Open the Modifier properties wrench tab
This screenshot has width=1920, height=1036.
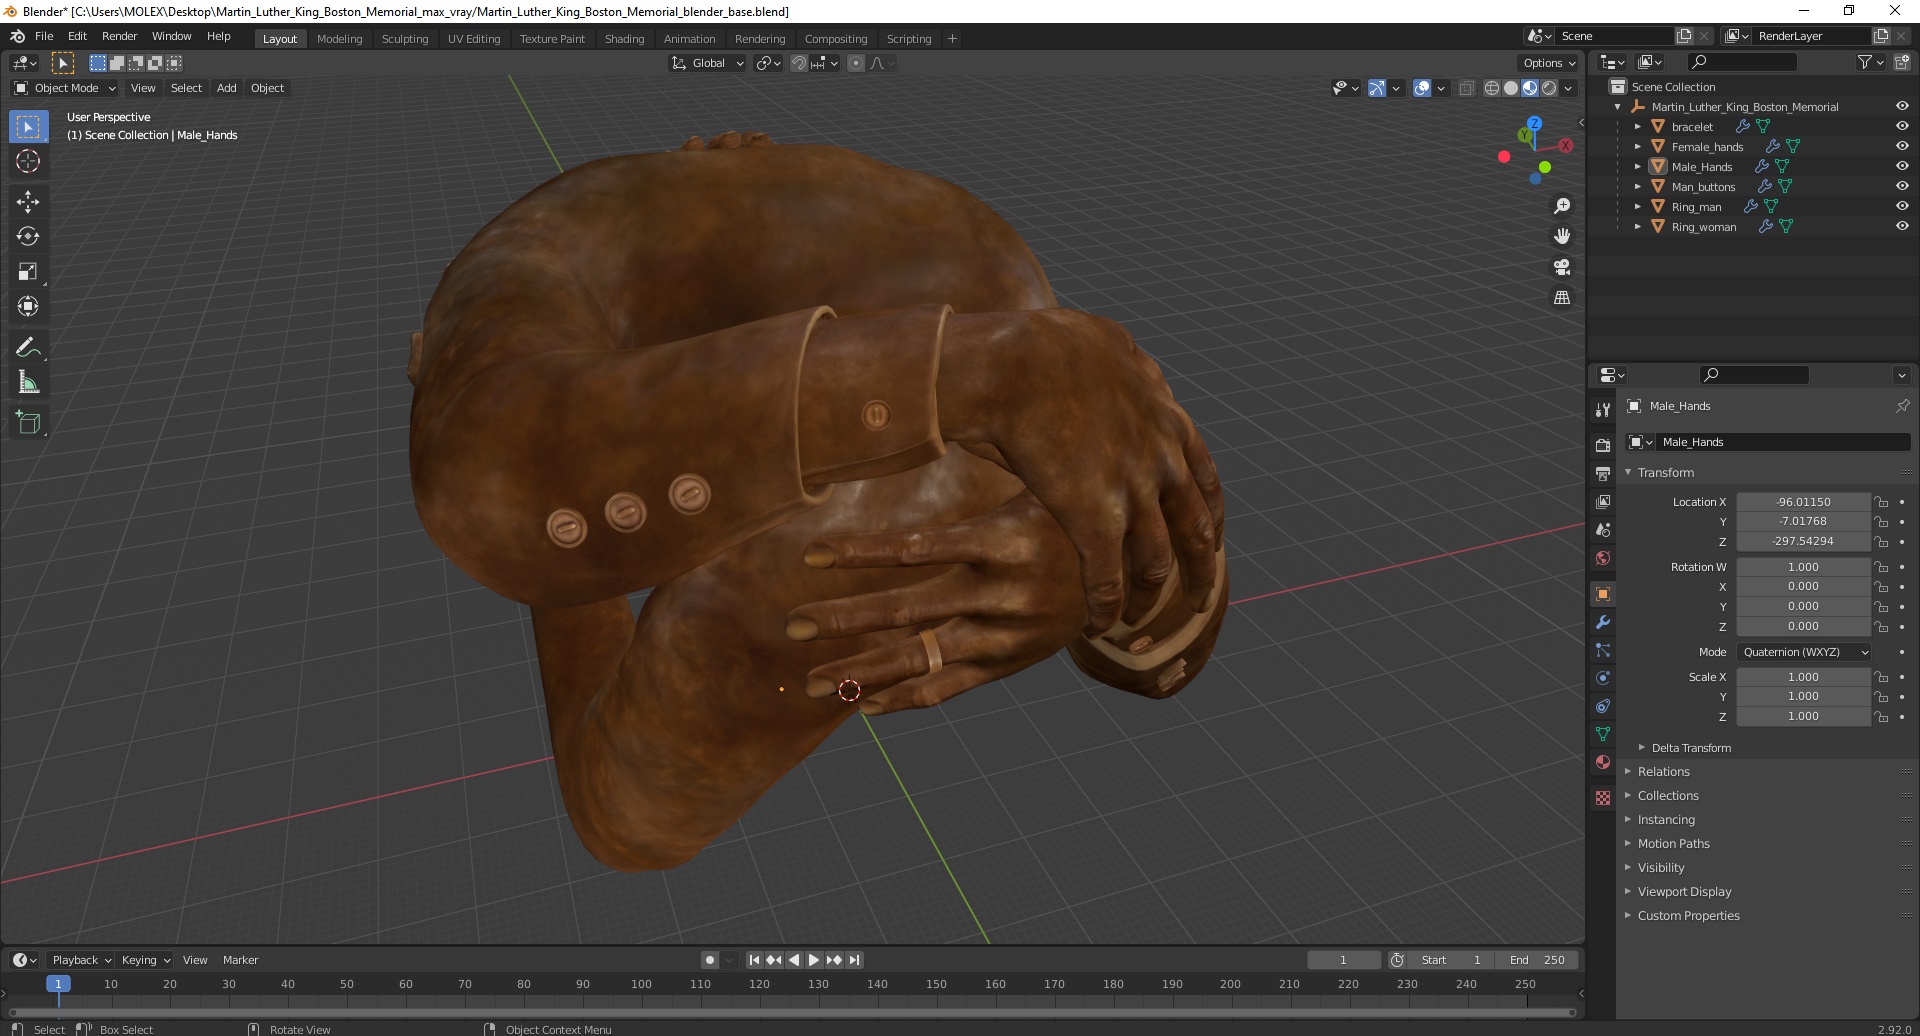click(1603, 622)
